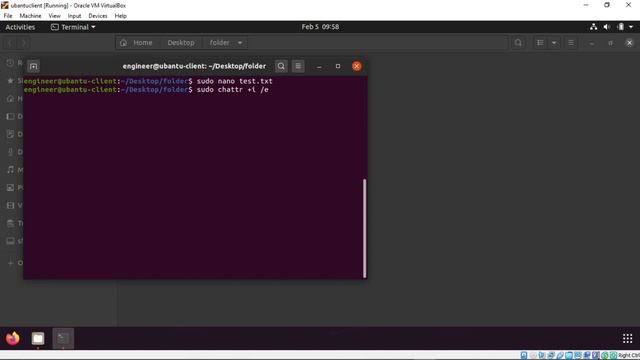Click the plus Other Locations icon

click(10, 263)
